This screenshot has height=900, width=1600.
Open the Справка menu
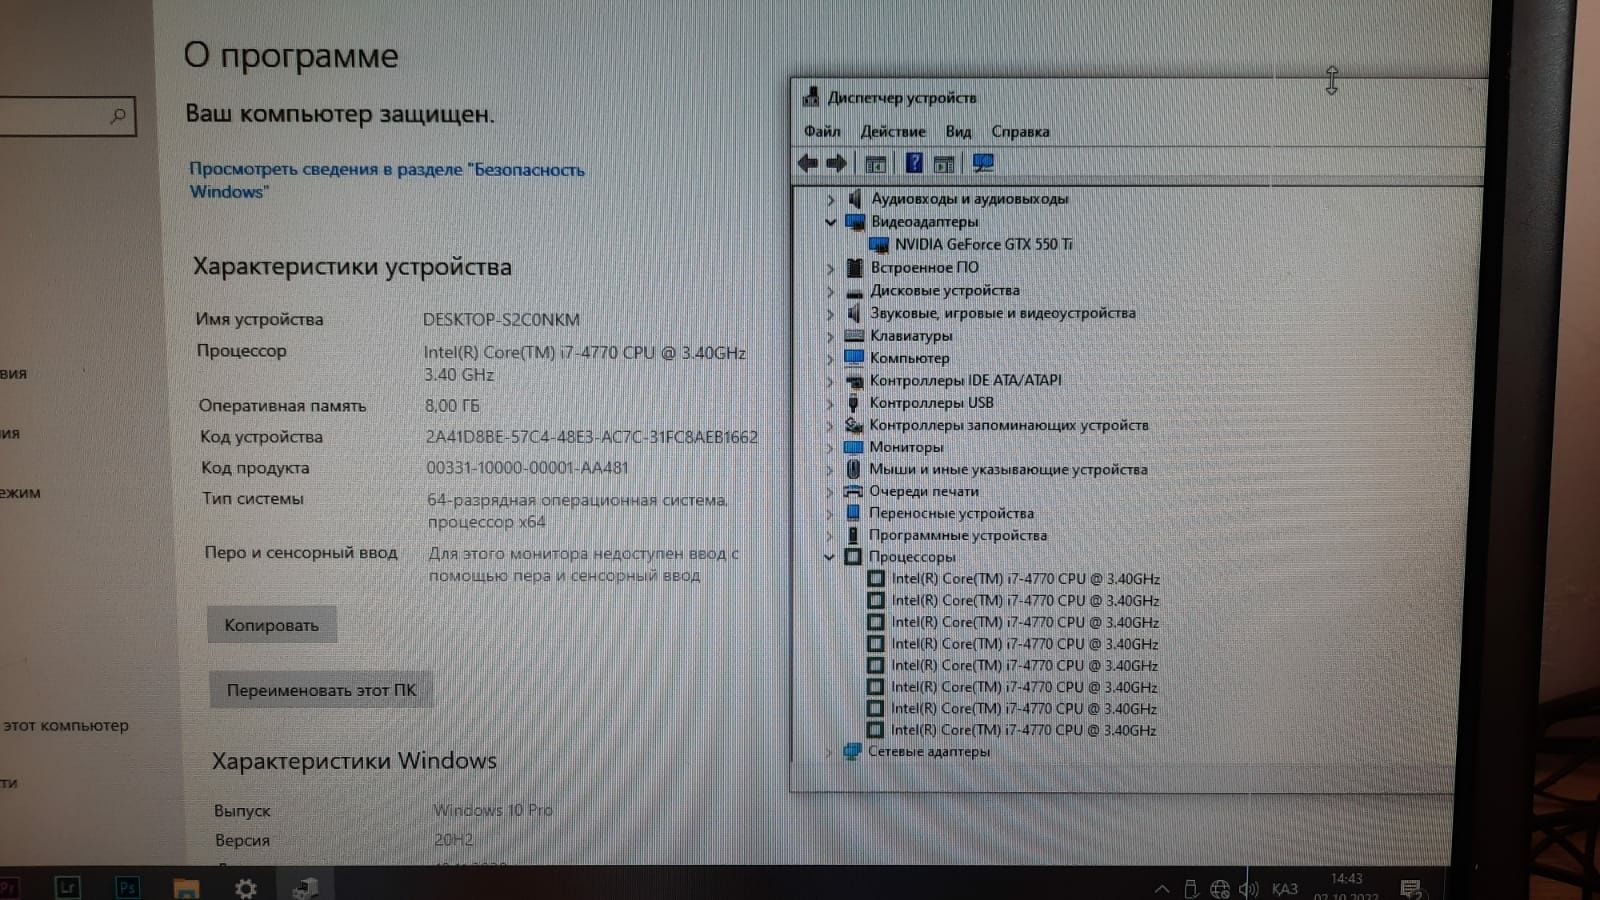(1020, 131)
